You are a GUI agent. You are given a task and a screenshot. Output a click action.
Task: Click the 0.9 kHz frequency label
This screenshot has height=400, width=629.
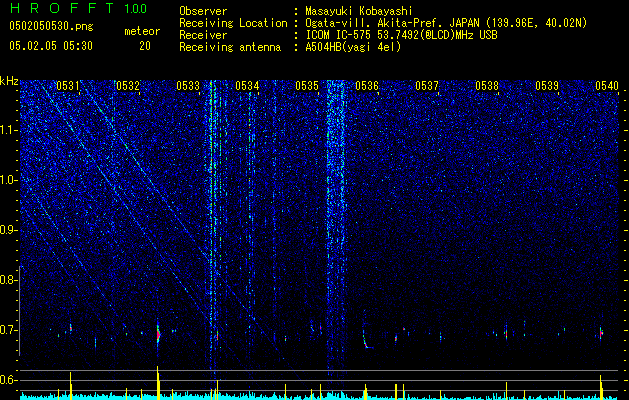8,230
